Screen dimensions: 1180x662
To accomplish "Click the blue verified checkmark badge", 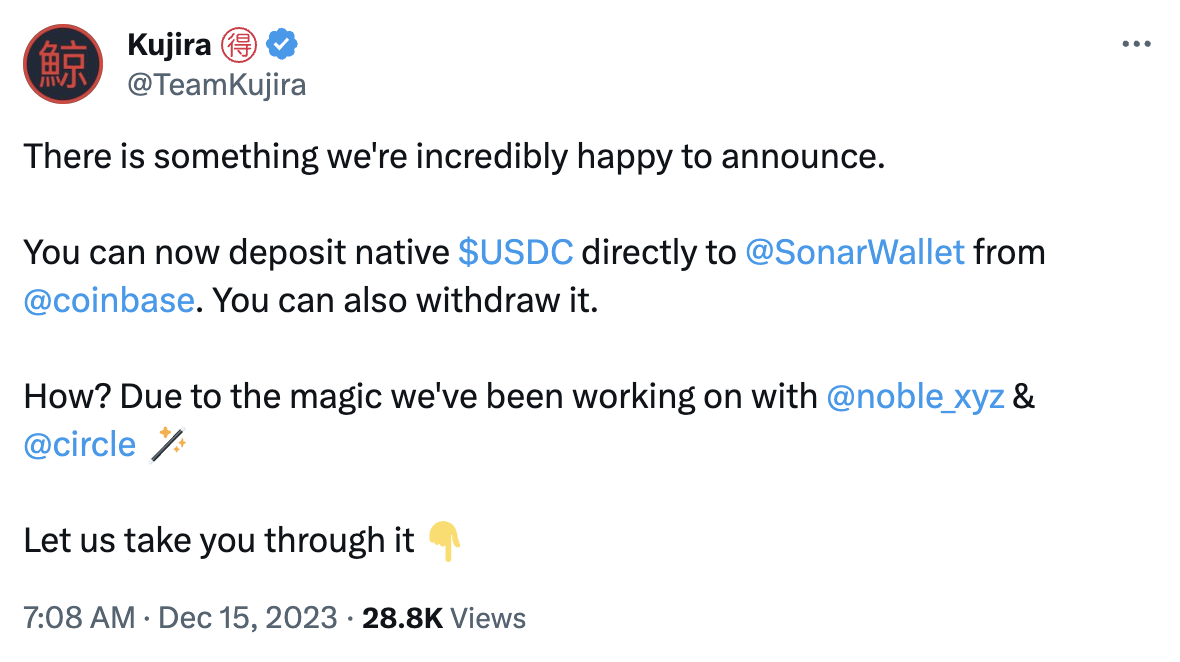I will 280,44.
